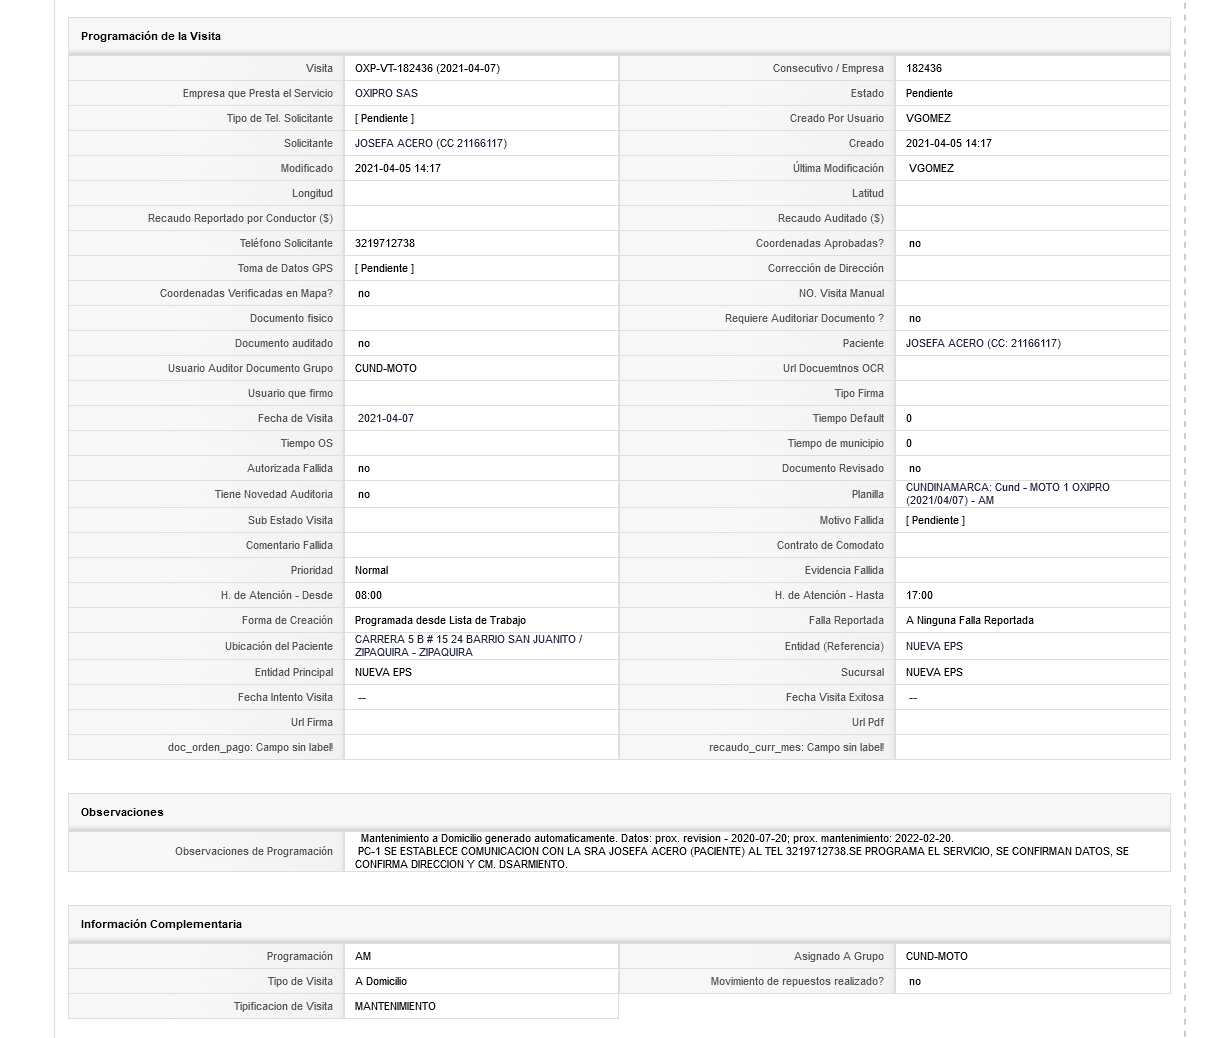Click the Empresa que Presta el Servicio label
1224x1038 pixels.
click(x=258, y=93)
